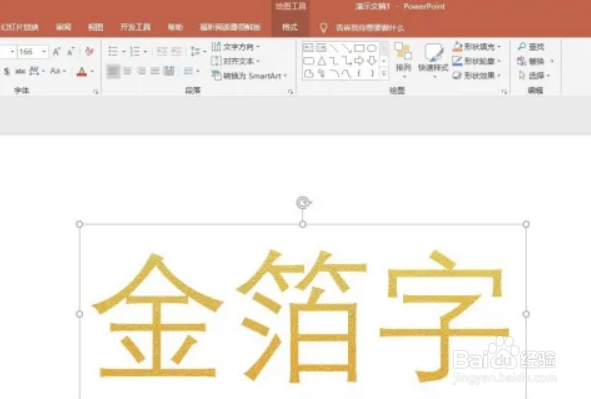Screen dimensions: 591x399
Task: Open the 选择 Select menu
Action: click(534, 75)
